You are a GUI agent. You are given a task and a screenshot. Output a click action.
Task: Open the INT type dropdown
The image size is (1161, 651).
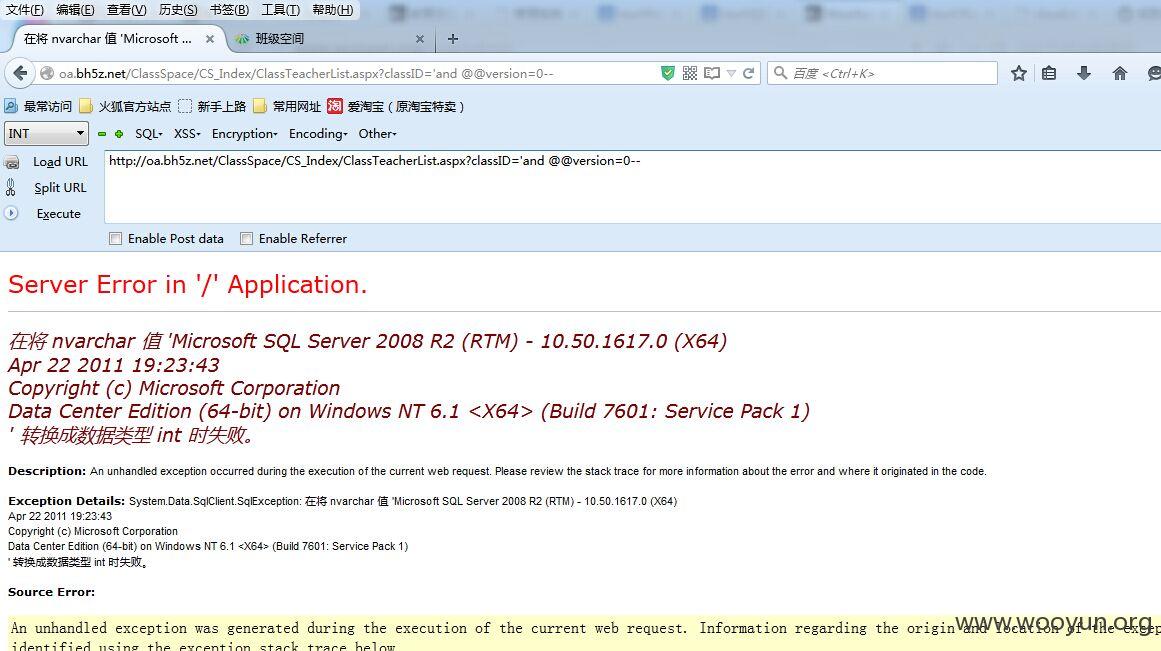pos(46,133)
